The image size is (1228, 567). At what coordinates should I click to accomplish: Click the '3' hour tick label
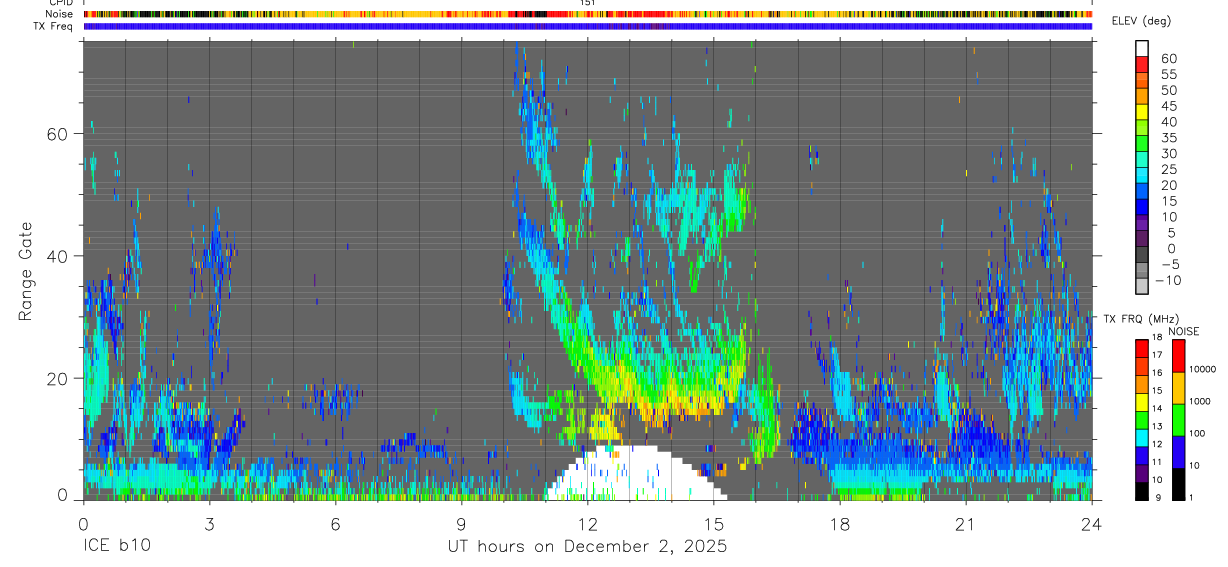pos(210,525)
